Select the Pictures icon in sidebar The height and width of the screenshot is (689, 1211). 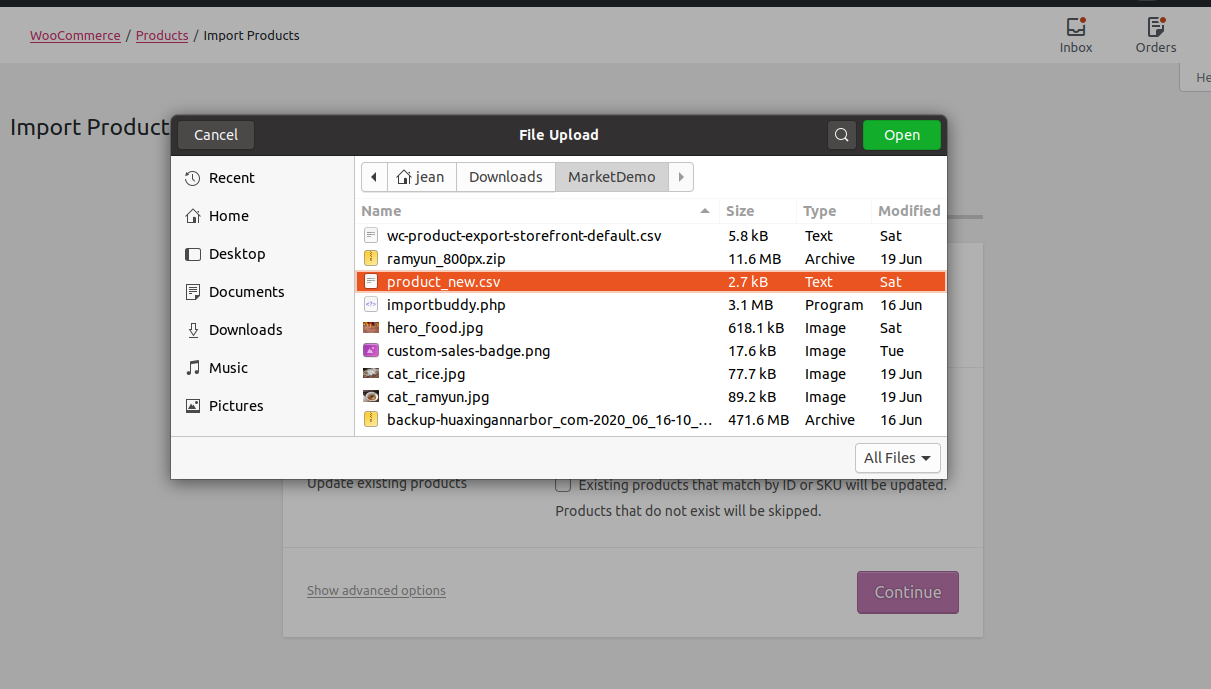[193, 406]
